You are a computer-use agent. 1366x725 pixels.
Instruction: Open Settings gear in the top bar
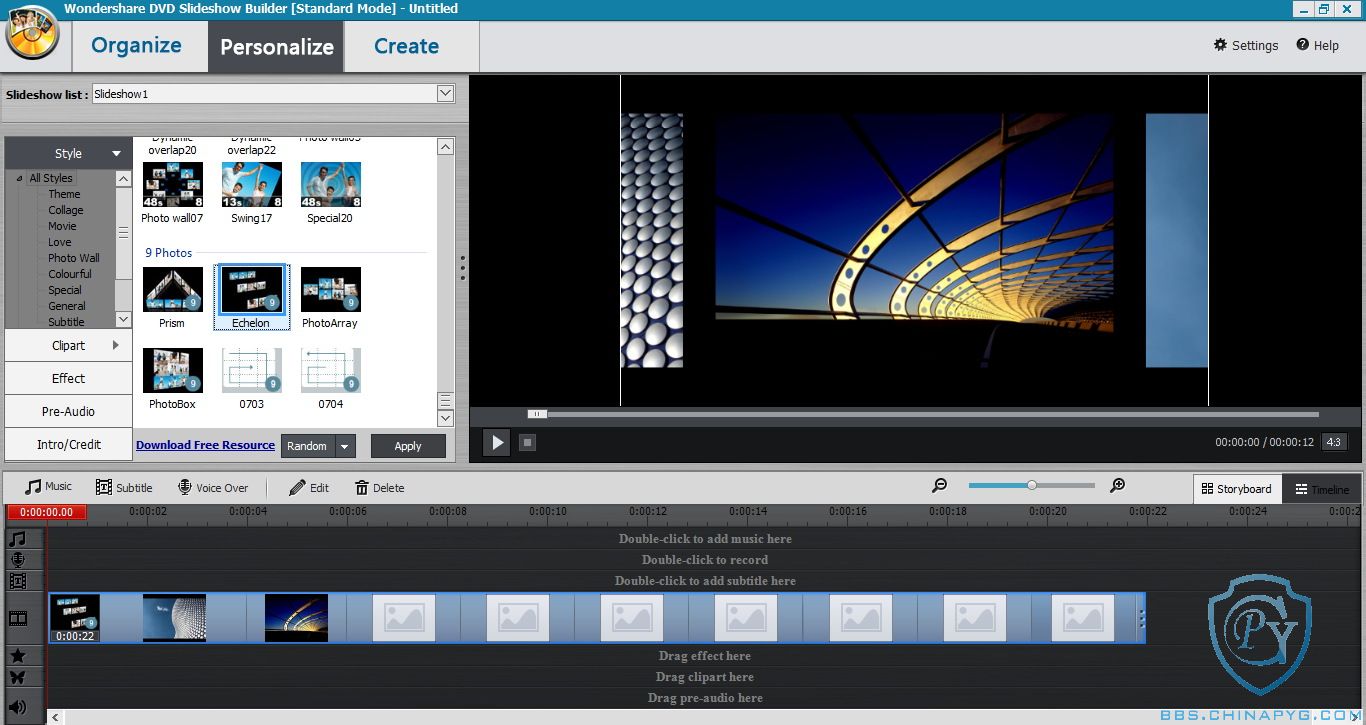tap(1246, 45)
